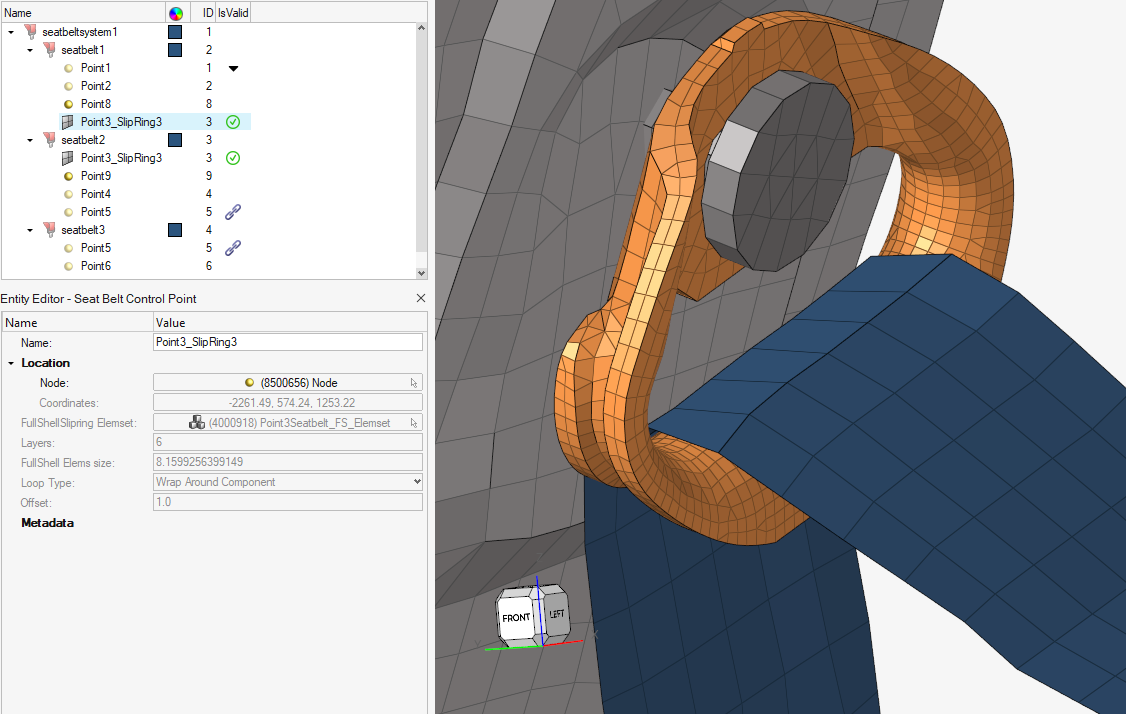
Task: Click the seatbelt2 color swatch
Action: [x=175, y=140]
